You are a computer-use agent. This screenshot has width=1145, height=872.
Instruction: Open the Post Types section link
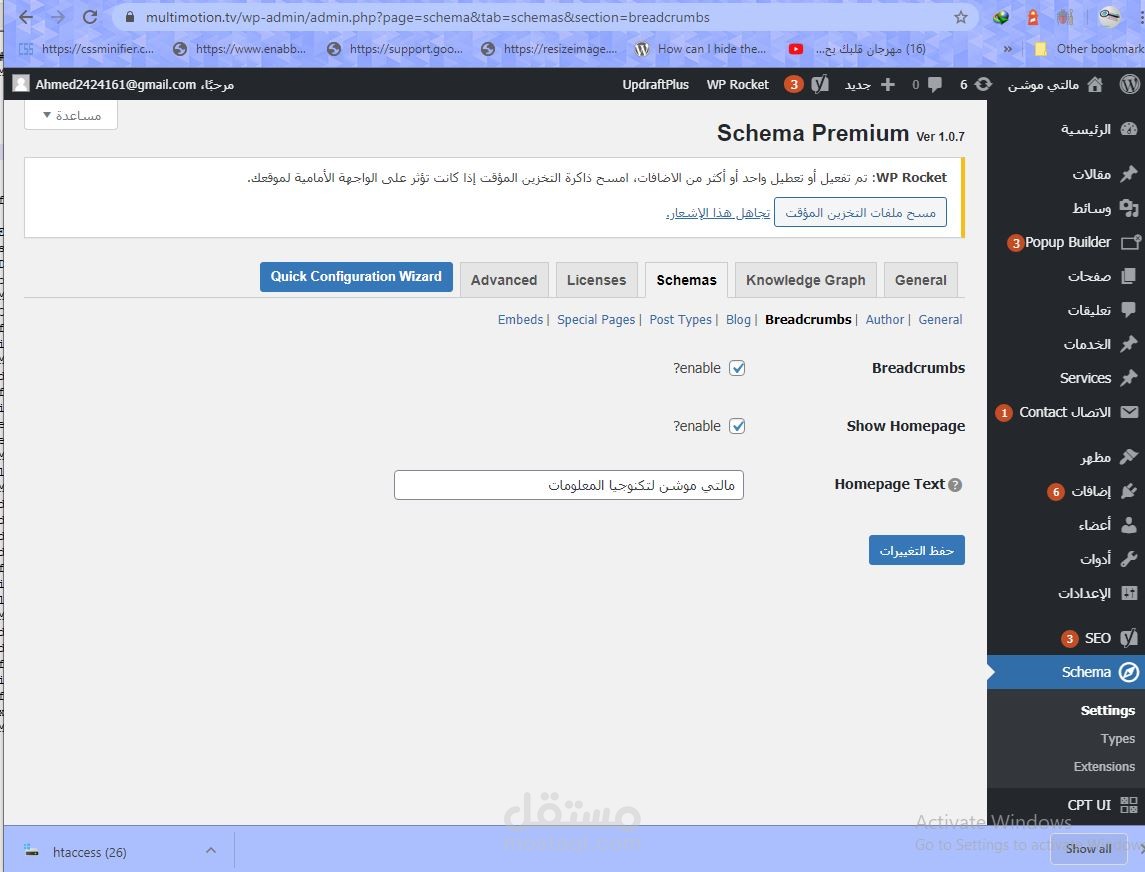(x=680, y=319)
